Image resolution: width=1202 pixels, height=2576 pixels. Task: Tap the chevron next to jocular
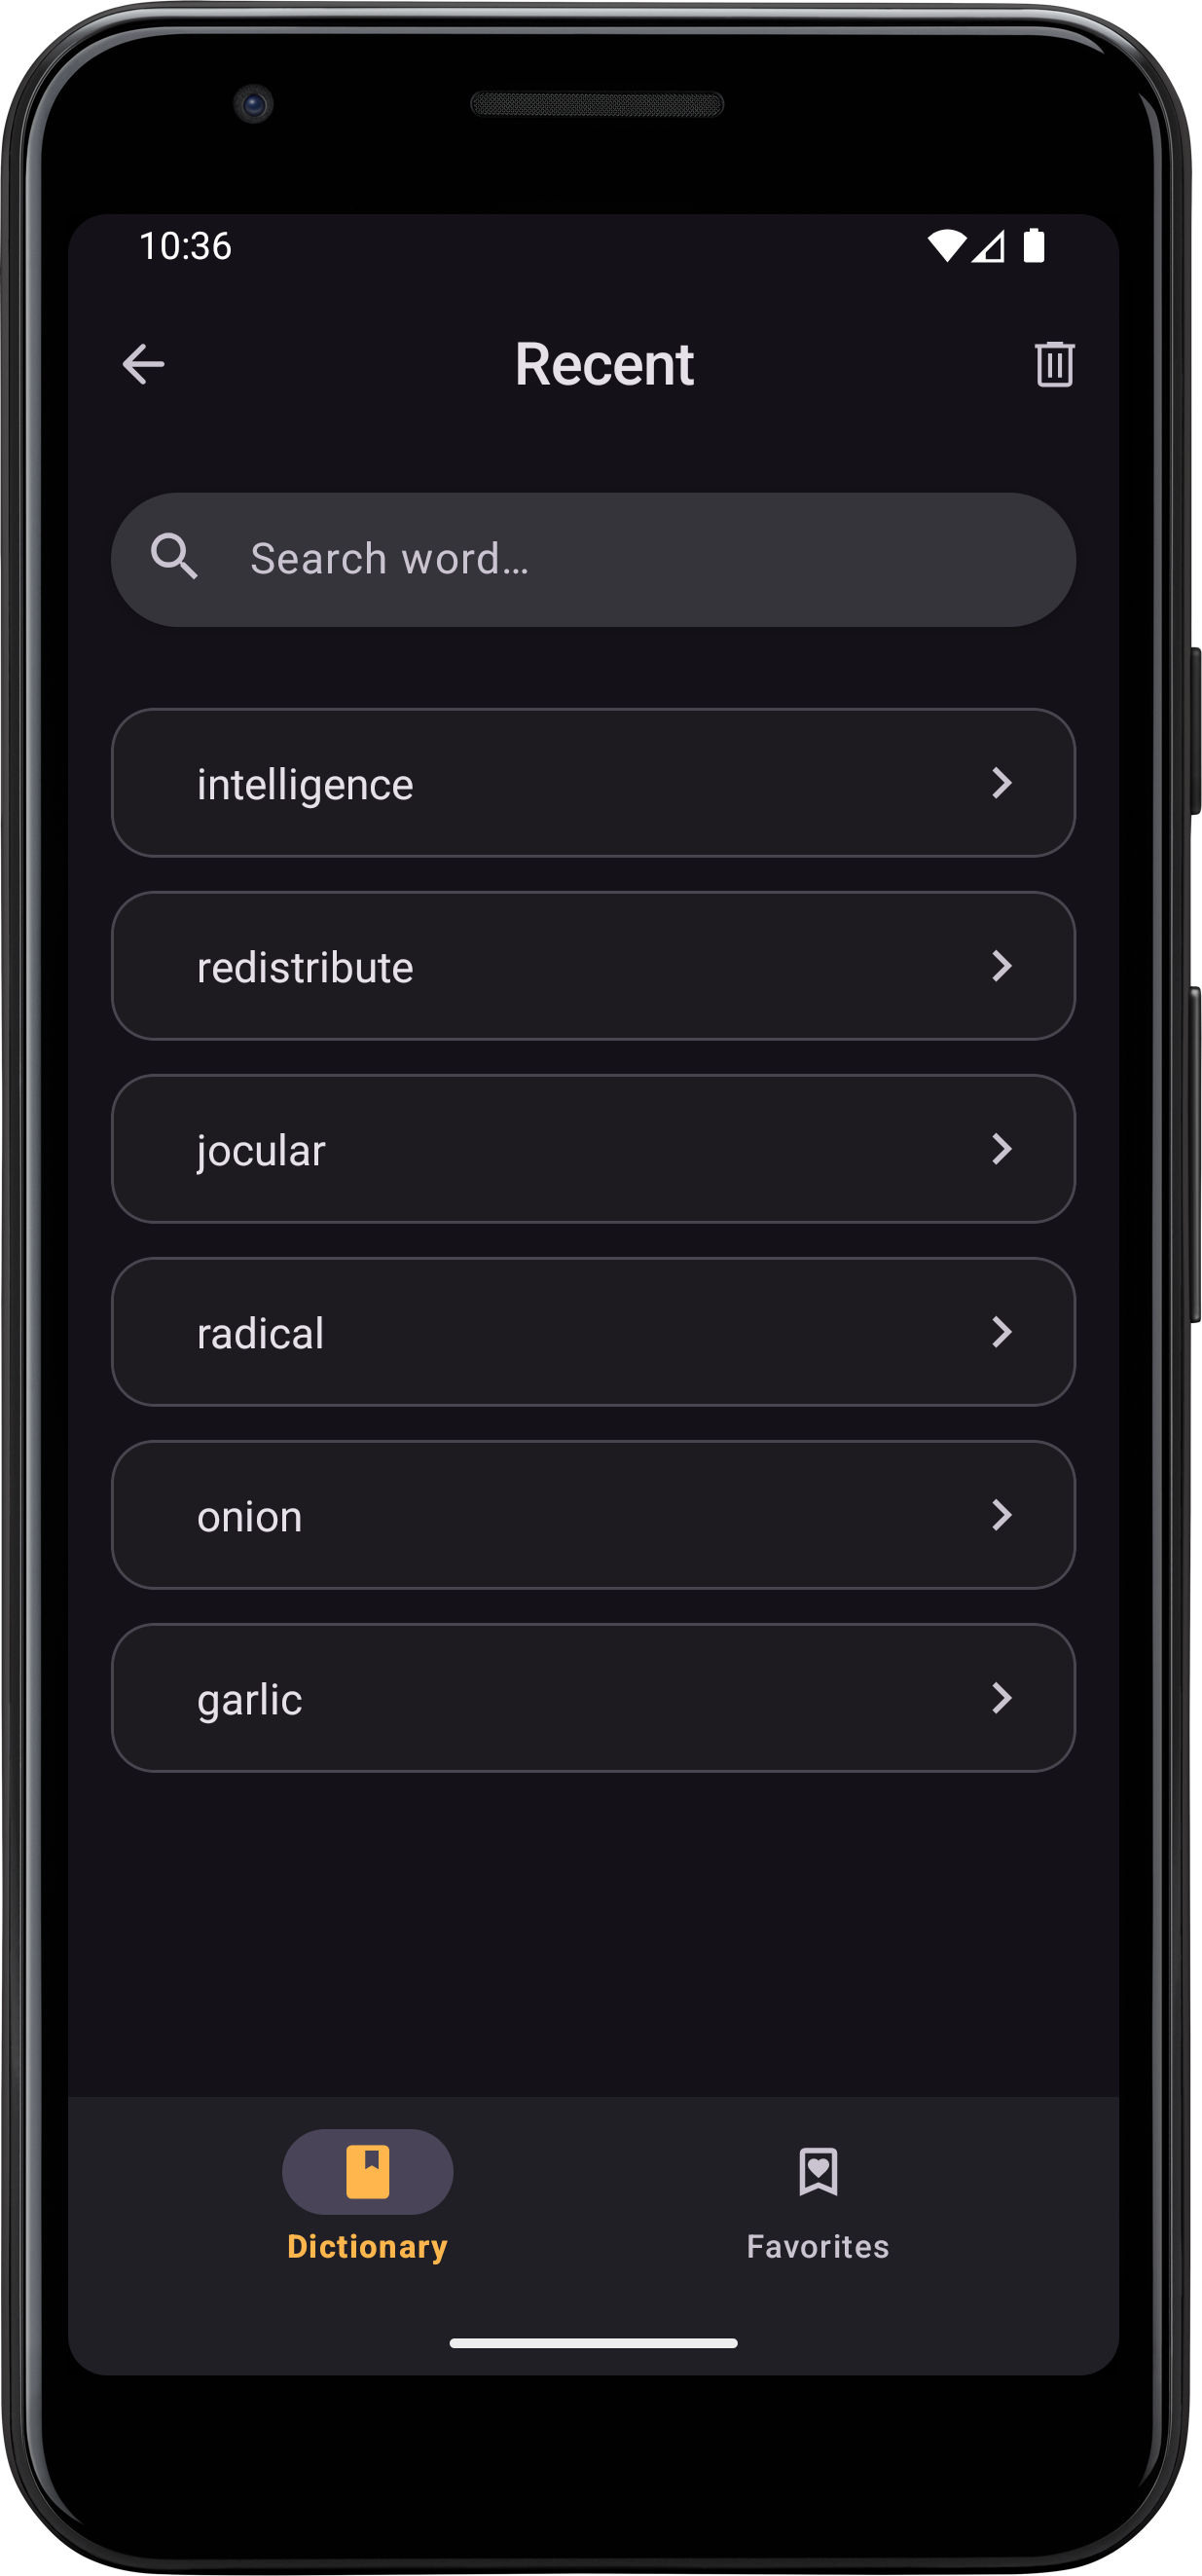1001,1149
